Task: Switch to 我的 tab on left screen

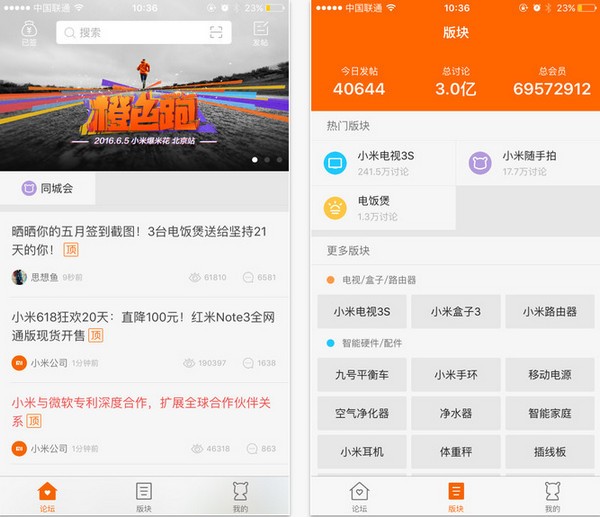Action: tap(240, 497)
